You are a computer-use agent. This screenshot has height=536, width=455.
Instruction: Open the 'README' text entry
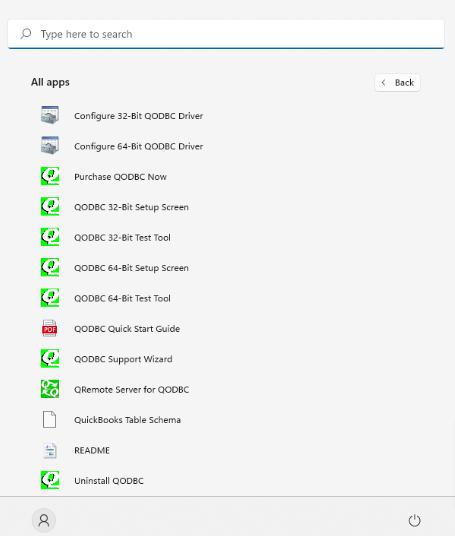click(92, 451)
